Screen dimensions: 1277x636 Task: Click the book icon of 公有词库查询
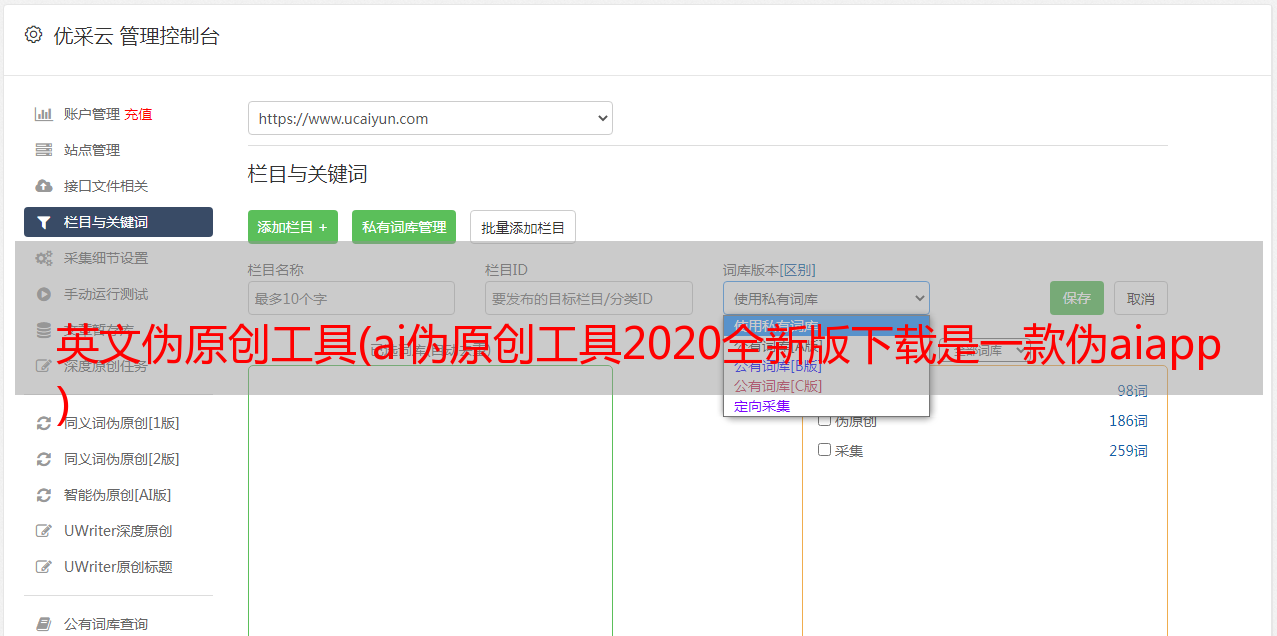(44, 624)
